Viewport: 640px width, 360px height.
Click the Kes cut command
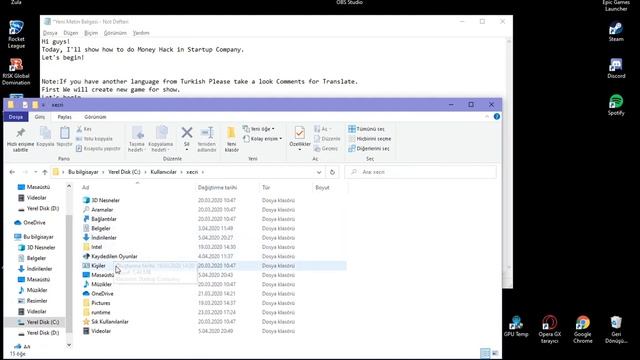pyautogui.click(x=84, y=129)
